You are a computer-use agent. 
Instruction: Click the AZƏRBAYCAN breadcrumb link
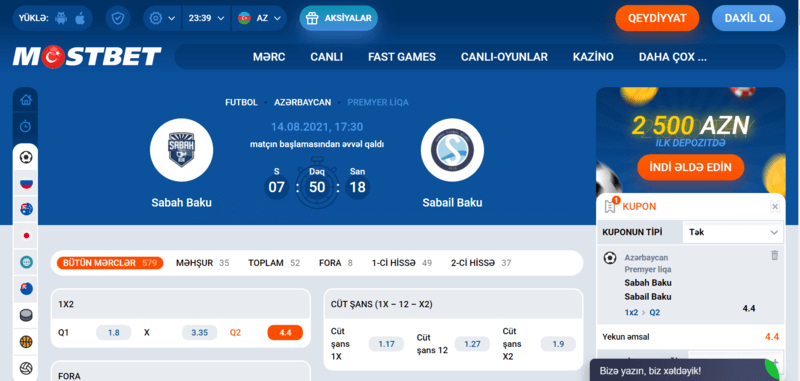coord(303,103)
